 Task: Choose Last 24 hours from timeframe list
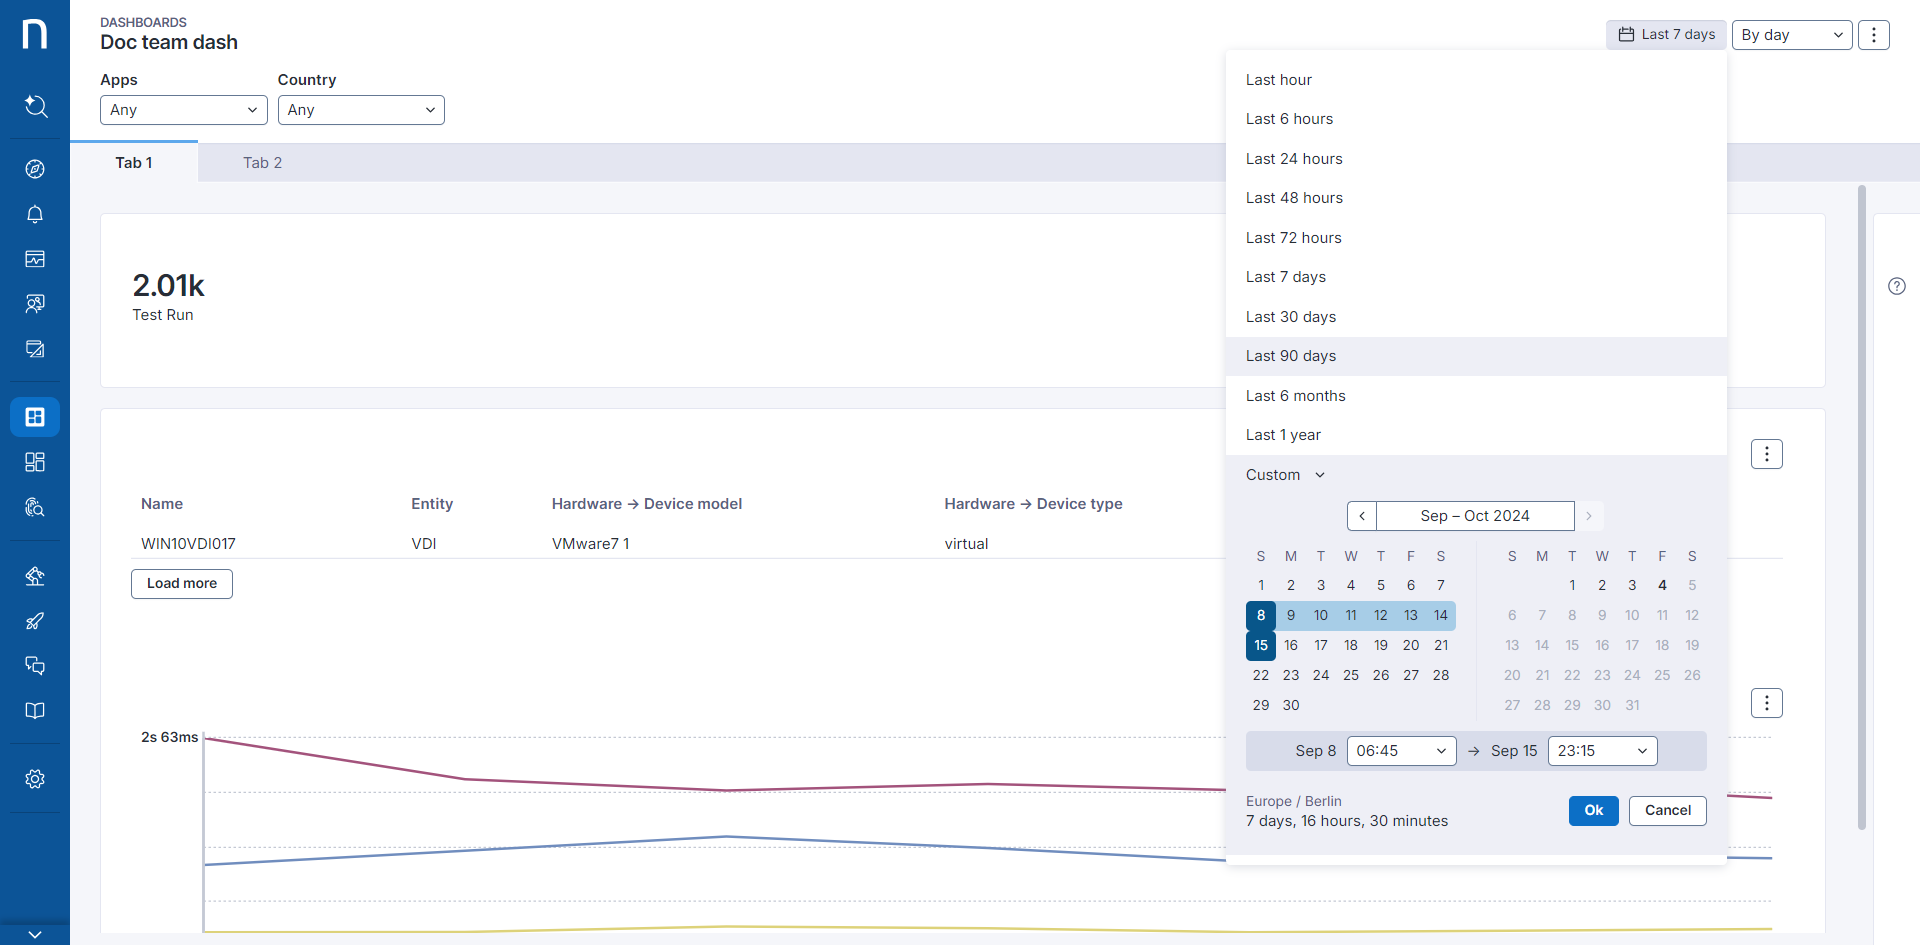[1294, 159]
